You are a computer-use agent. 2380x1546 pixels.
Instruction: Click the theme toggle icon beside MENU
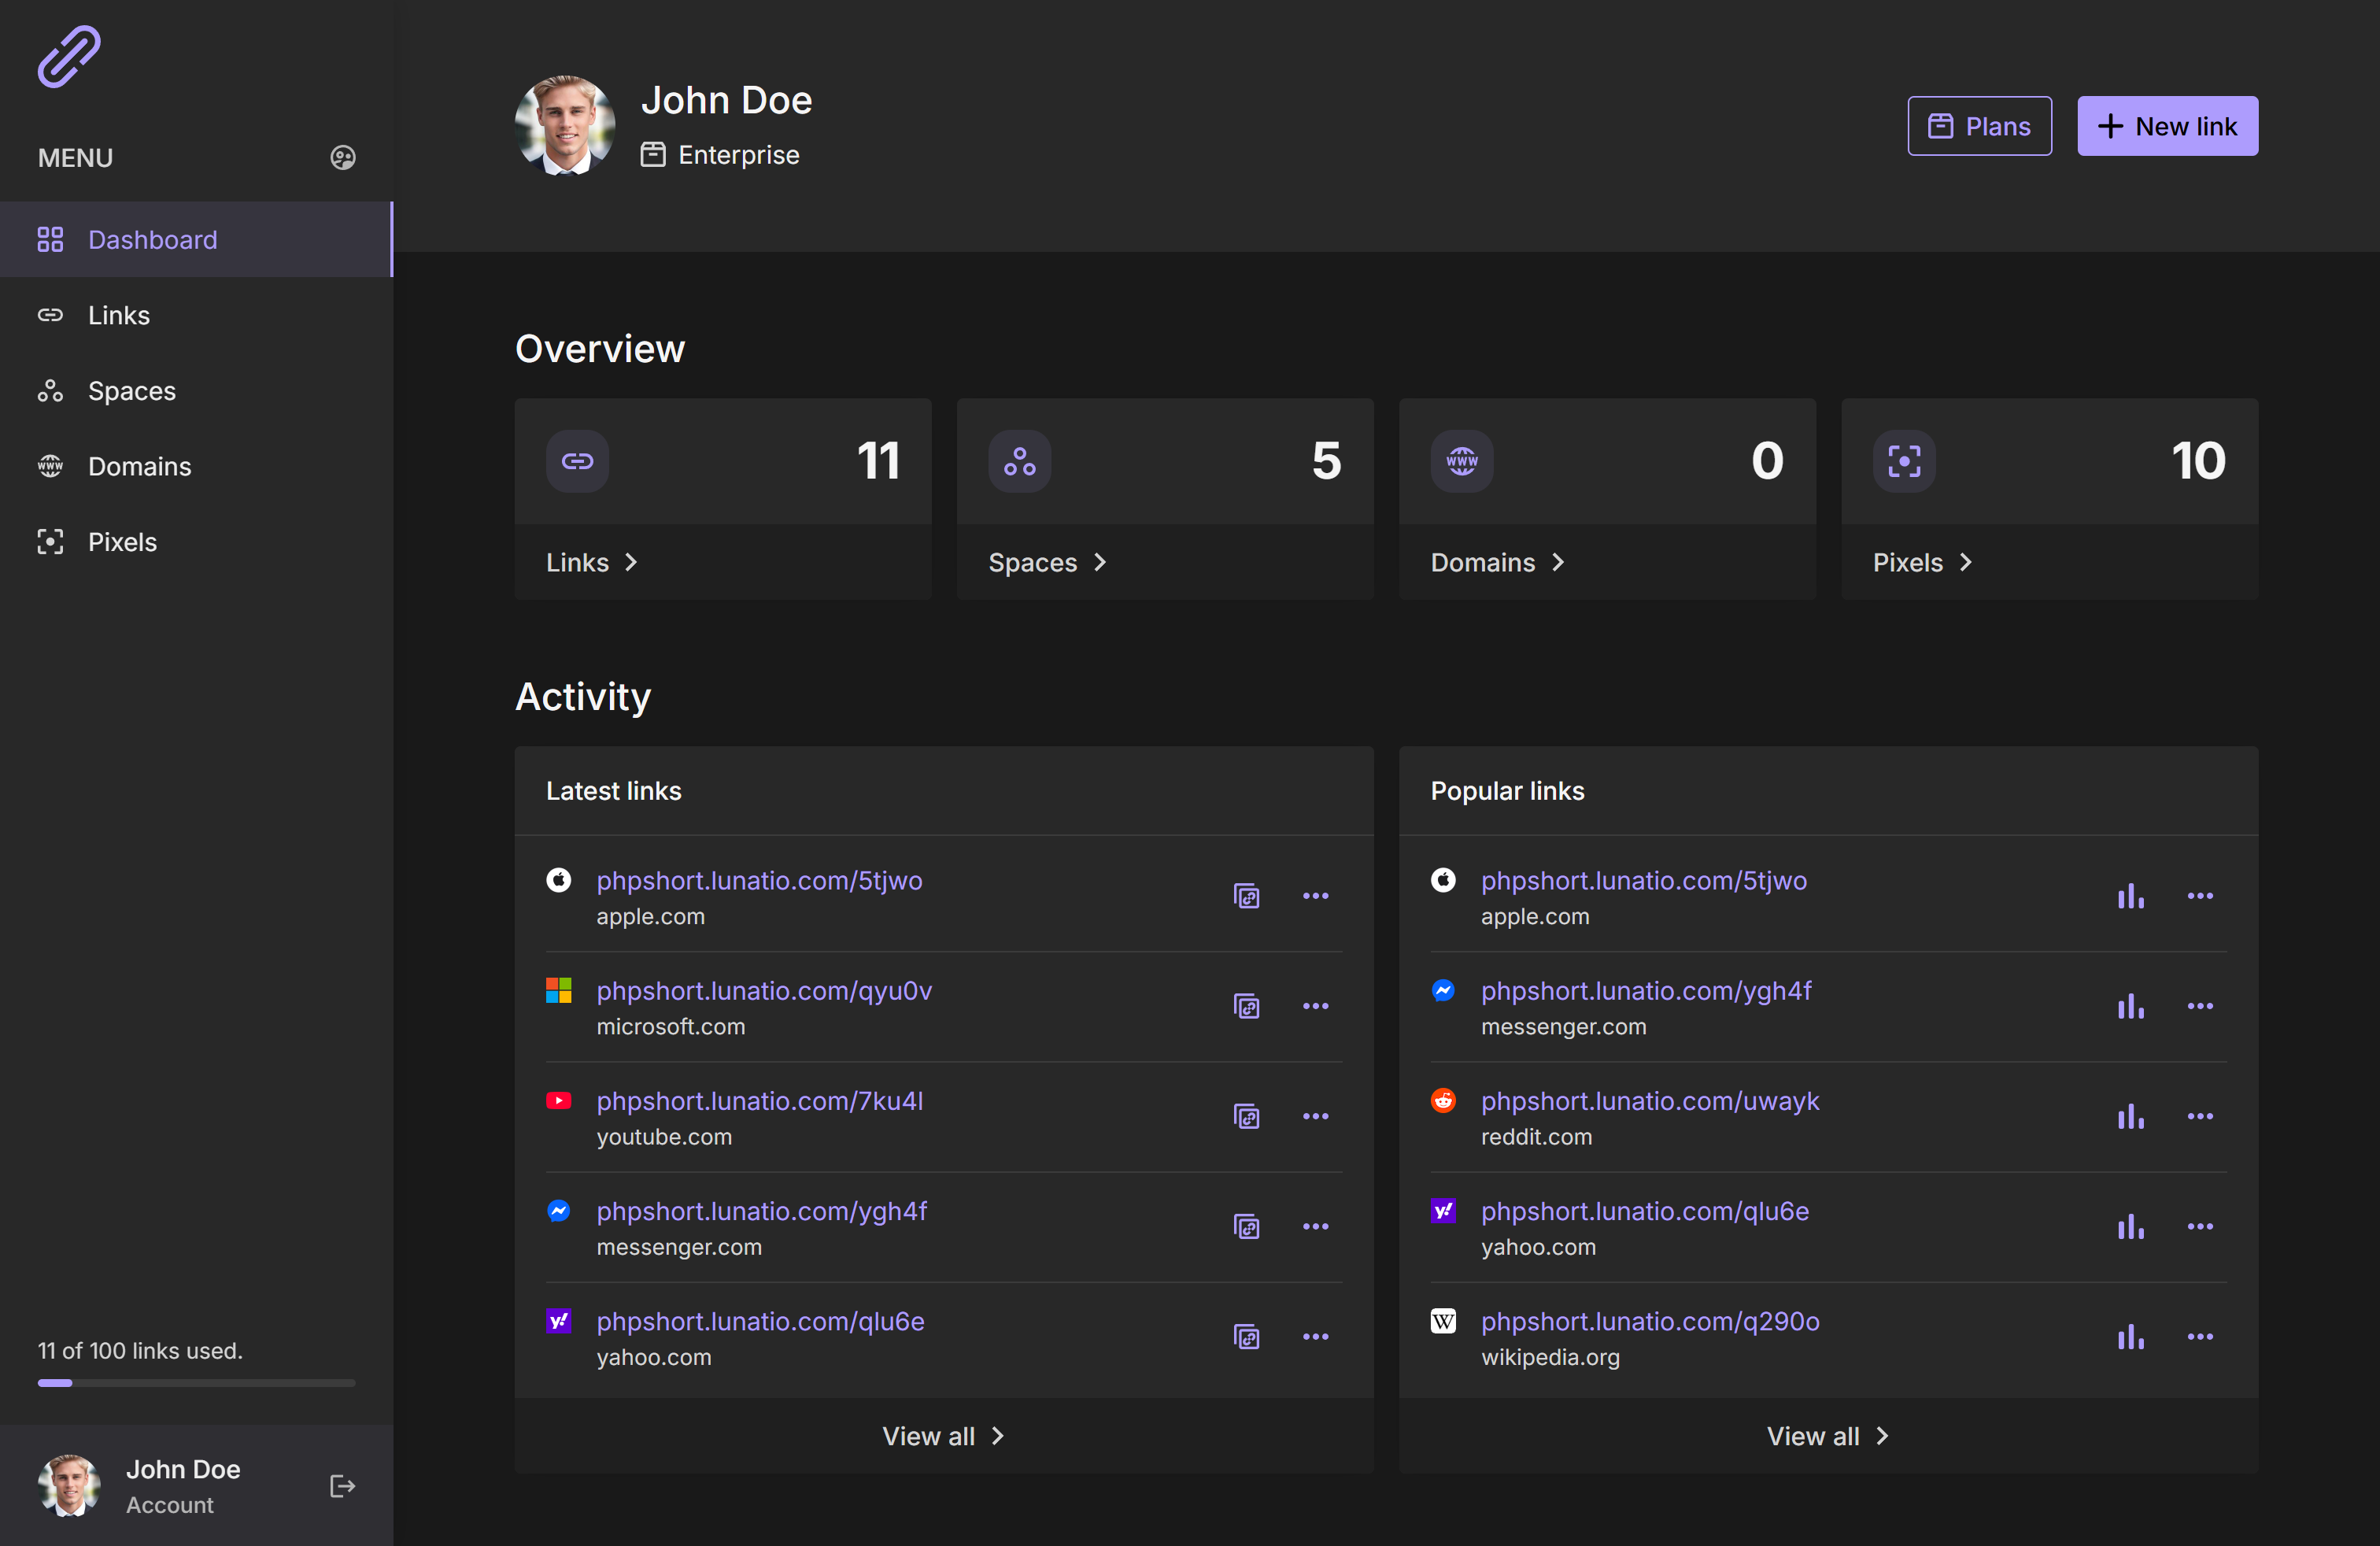pyautogui.click(x=343, y=158)
